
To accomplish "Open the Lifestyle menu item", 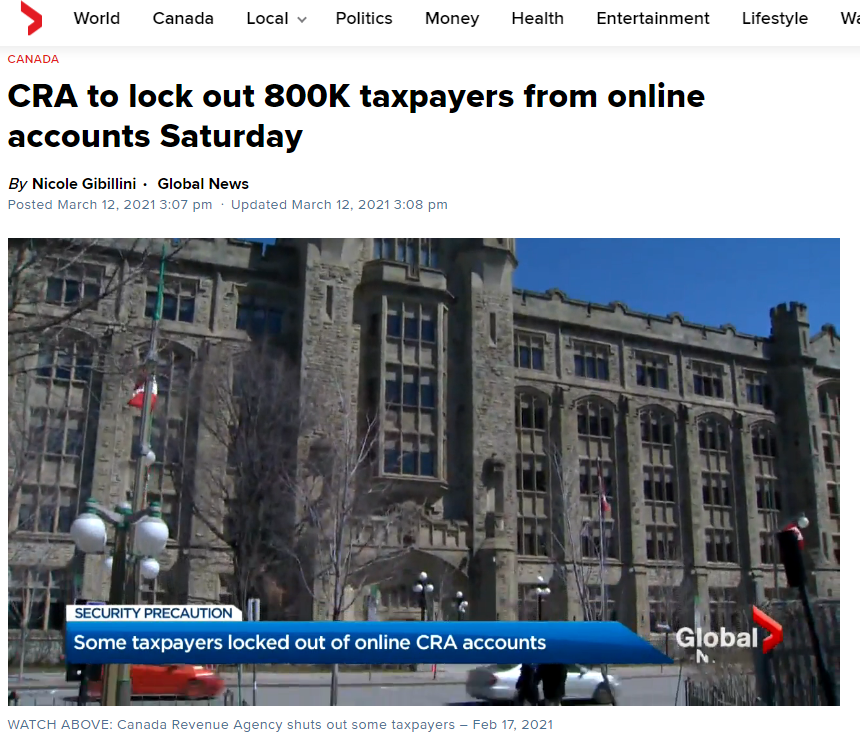I will [774, 19].
